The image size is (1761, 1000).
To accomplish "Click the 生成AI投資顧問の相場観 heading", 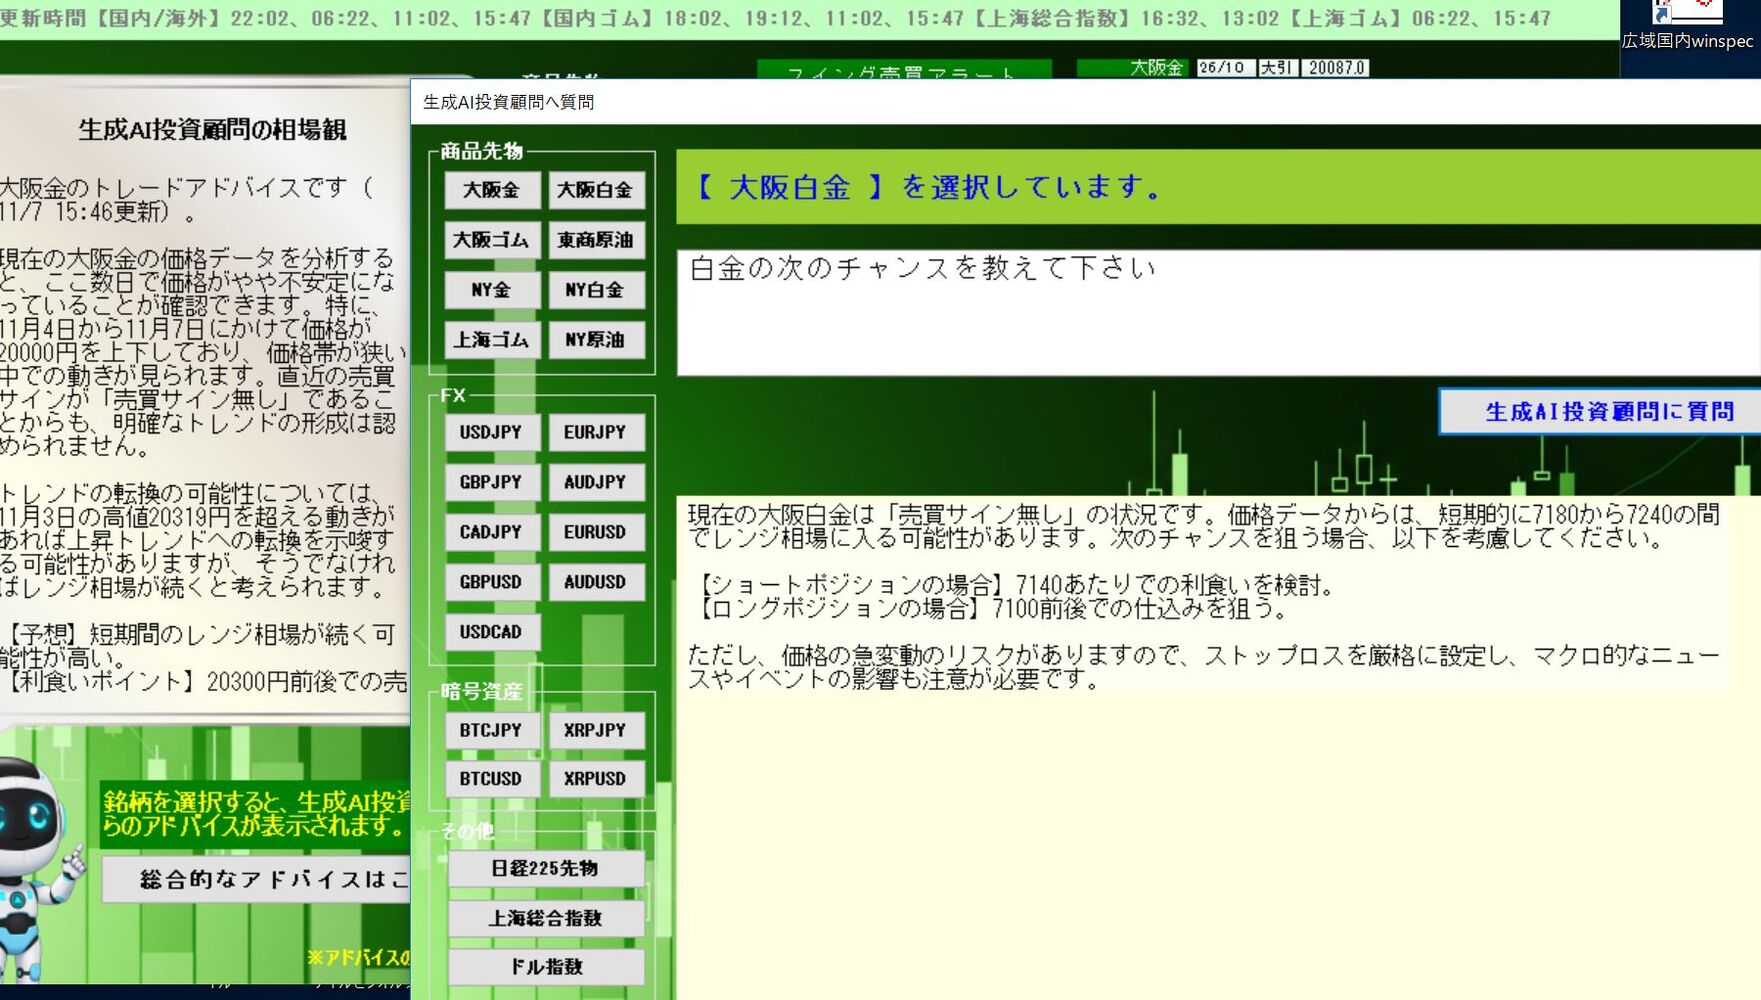I will coord(212,130).
